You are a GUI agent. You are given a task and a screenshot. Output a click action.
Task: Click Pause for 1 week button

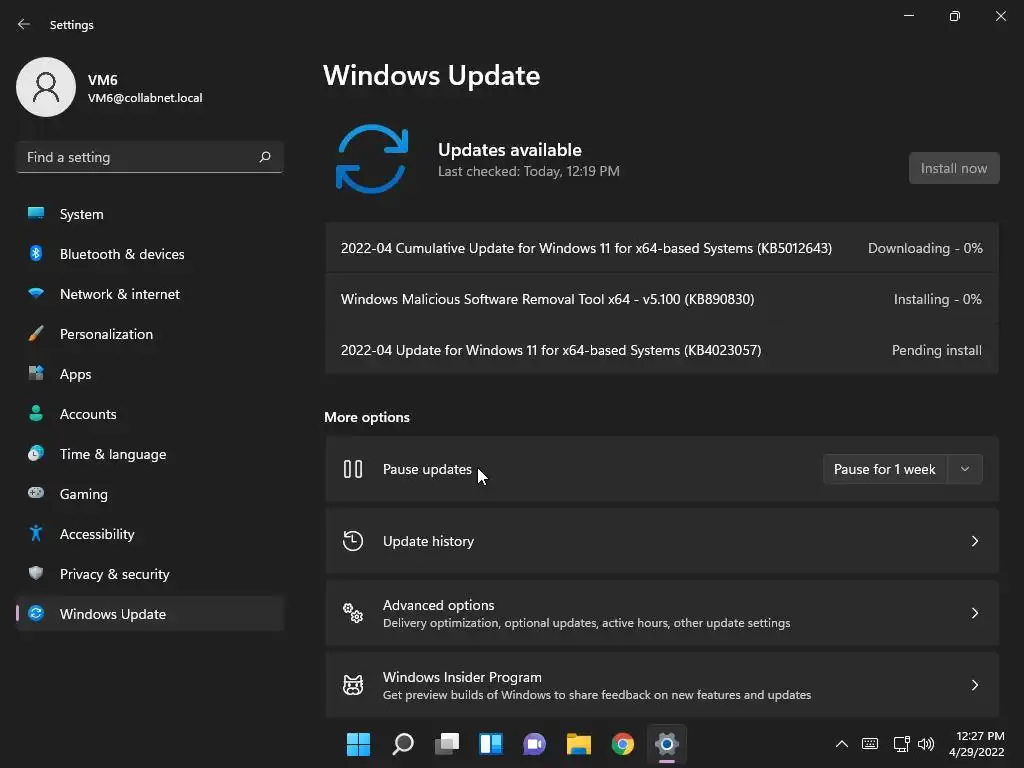click(885, 469)
